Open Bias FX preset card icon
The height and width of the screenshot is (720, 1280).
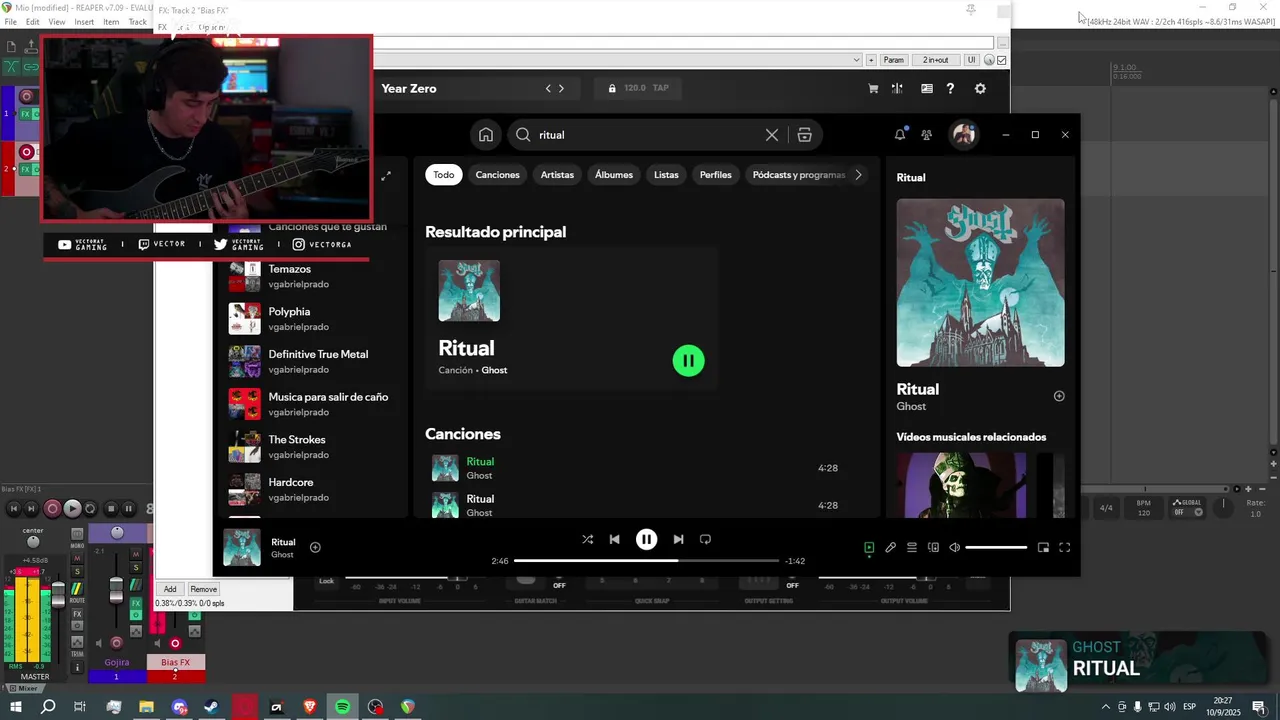pyautogui.click(x=926, y=88)
